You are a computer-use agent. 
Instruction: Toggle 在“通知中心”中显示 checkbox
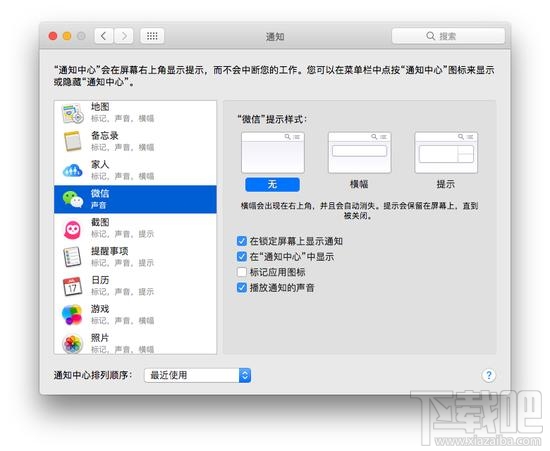click(242, 256)
